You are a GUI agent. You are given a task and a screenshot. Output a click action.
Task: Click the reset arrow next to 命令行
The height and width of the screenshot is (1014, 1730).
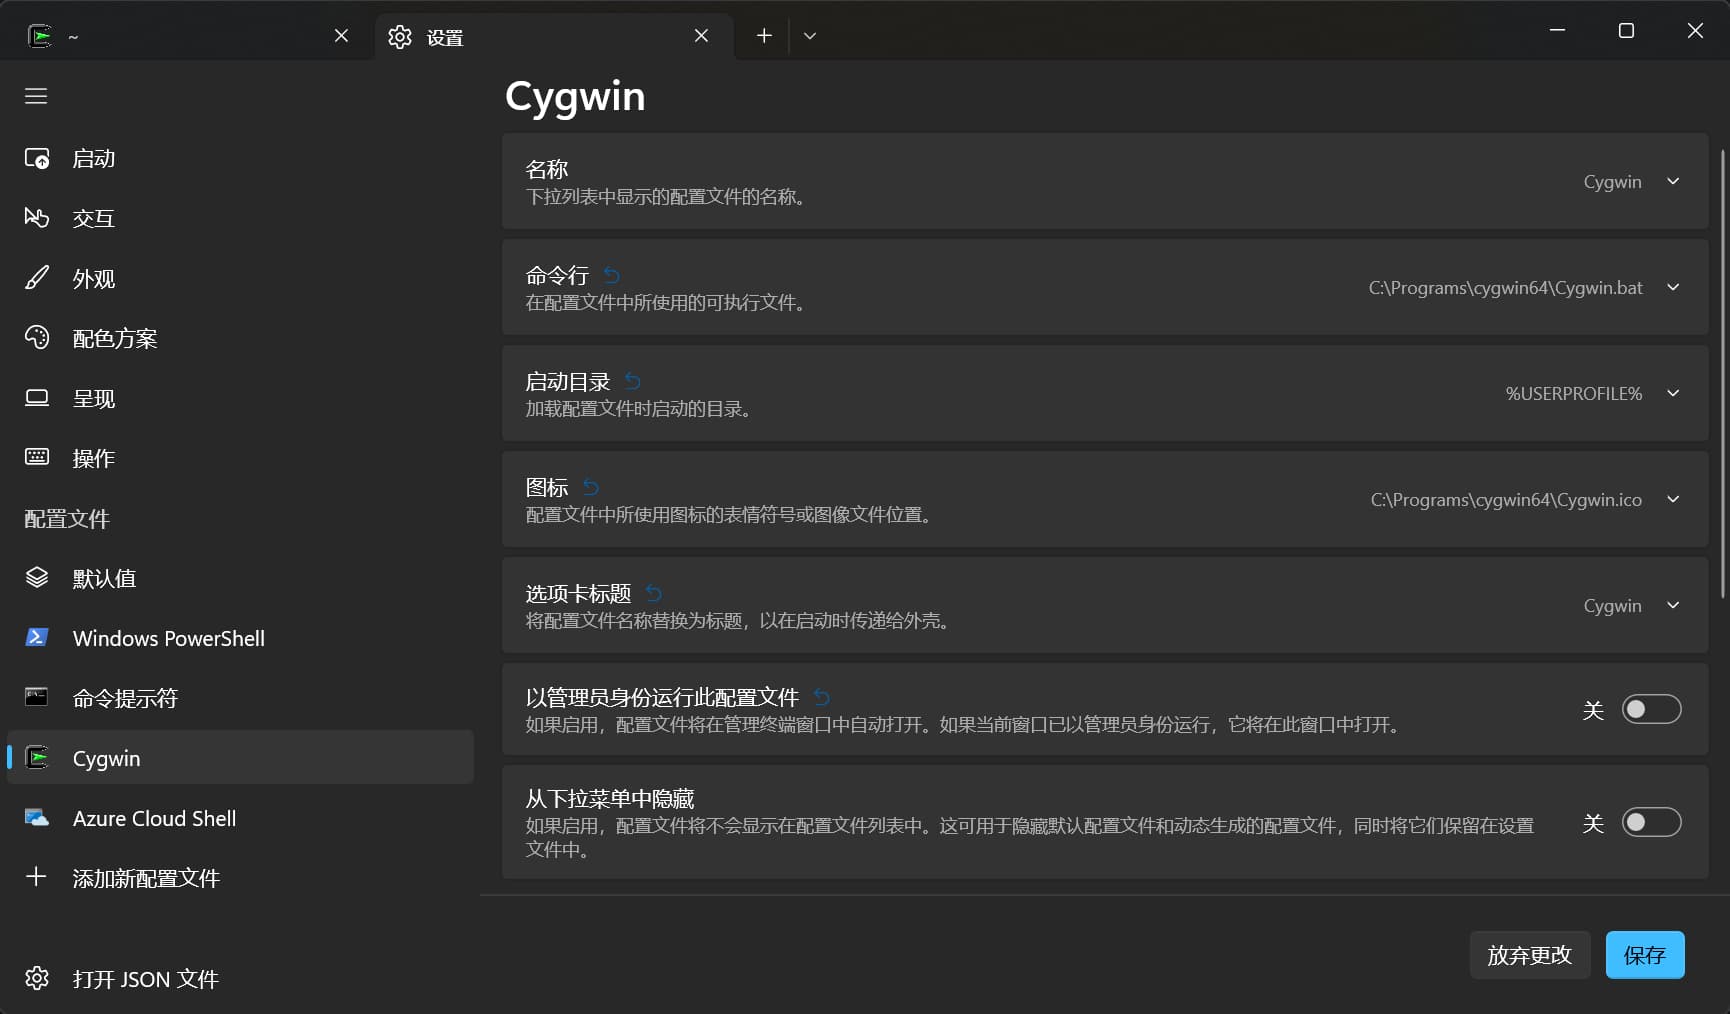(612, 275)
